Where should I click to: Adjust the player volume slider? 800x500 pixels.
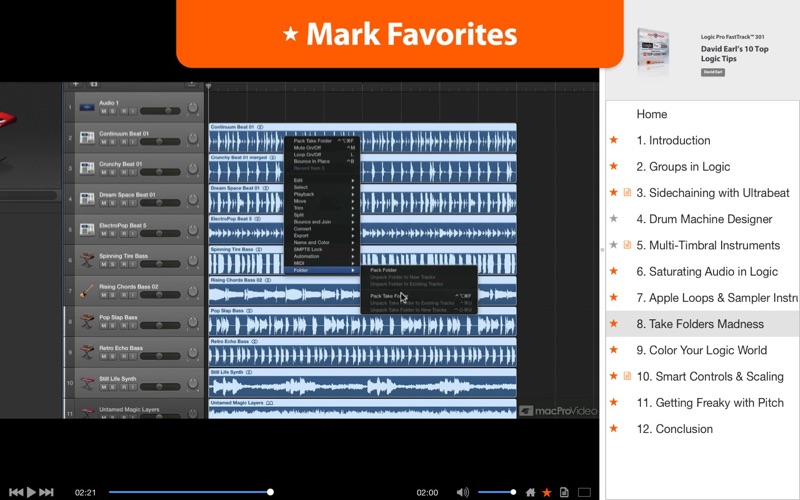pos(496,492)
